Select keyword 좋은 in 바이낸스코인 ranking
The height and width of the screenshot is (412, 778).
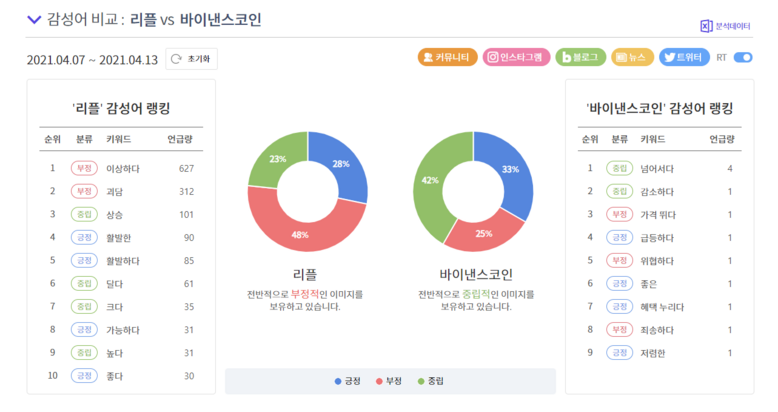coord(648,284)
